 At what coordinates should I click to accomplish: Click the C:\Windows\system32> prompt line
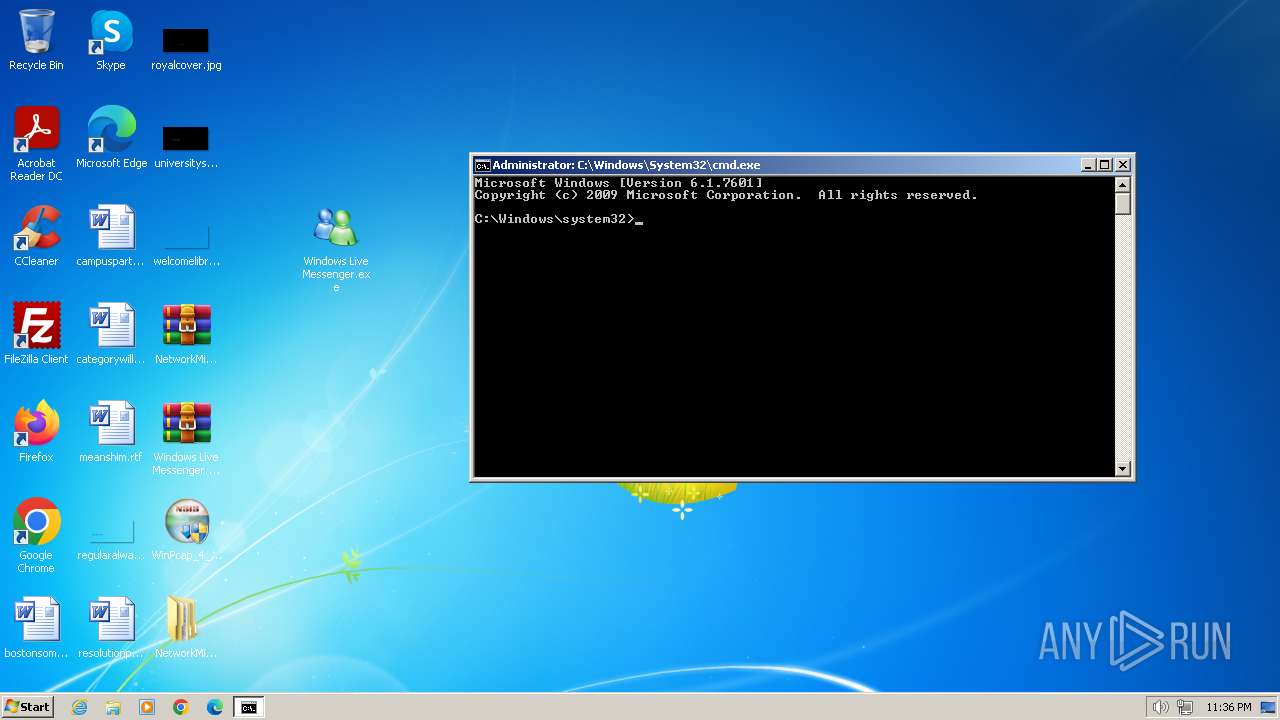(x=558, y=219)
